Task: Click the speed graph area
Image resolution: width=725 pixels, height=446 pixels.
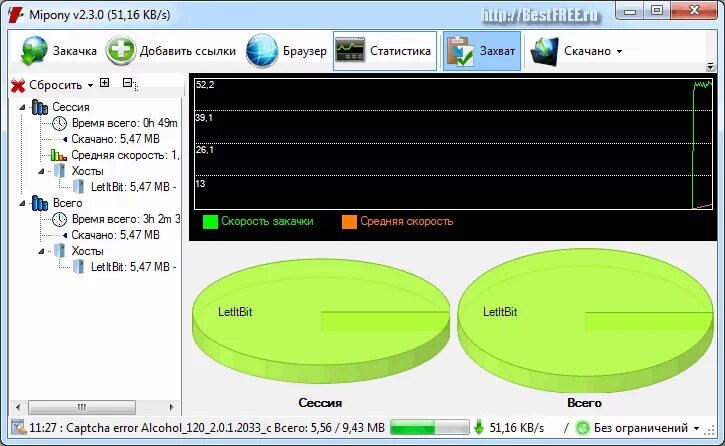Action: (x=453, y=144)
